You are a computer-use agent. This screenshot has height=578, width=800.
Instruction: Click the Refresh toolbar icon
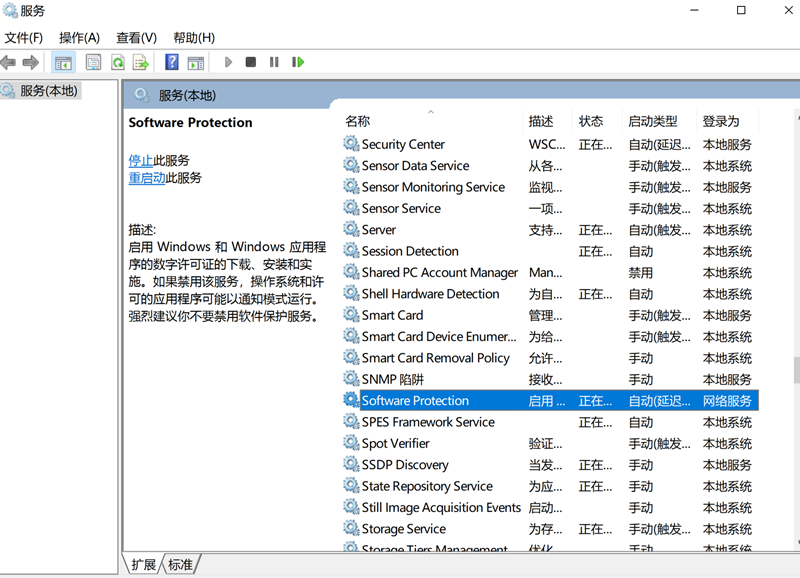[x=117, y=62]
